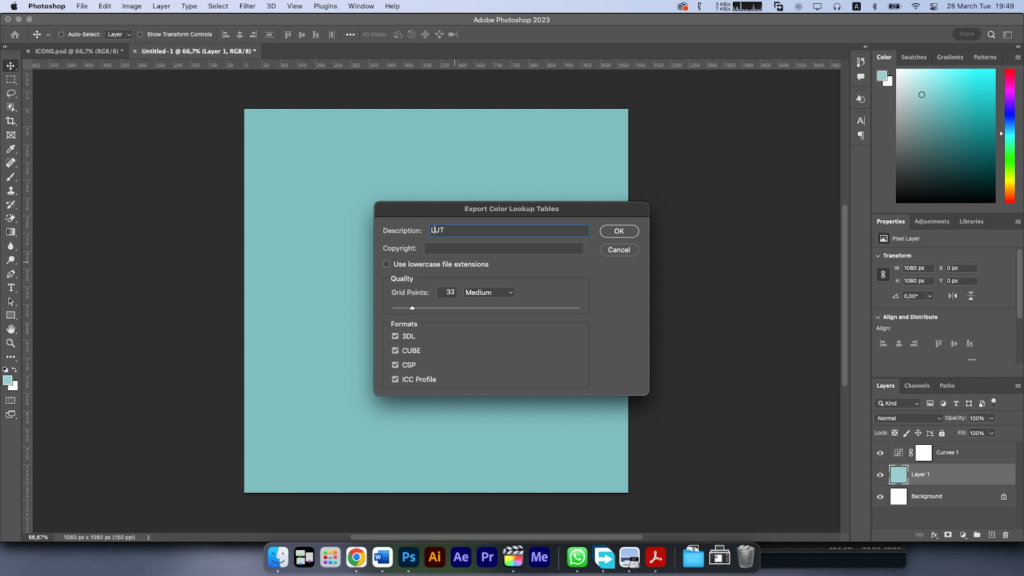This screenshot has width=1024, height=576.
Task: Select the Hand tool
Action: [10, 329]
